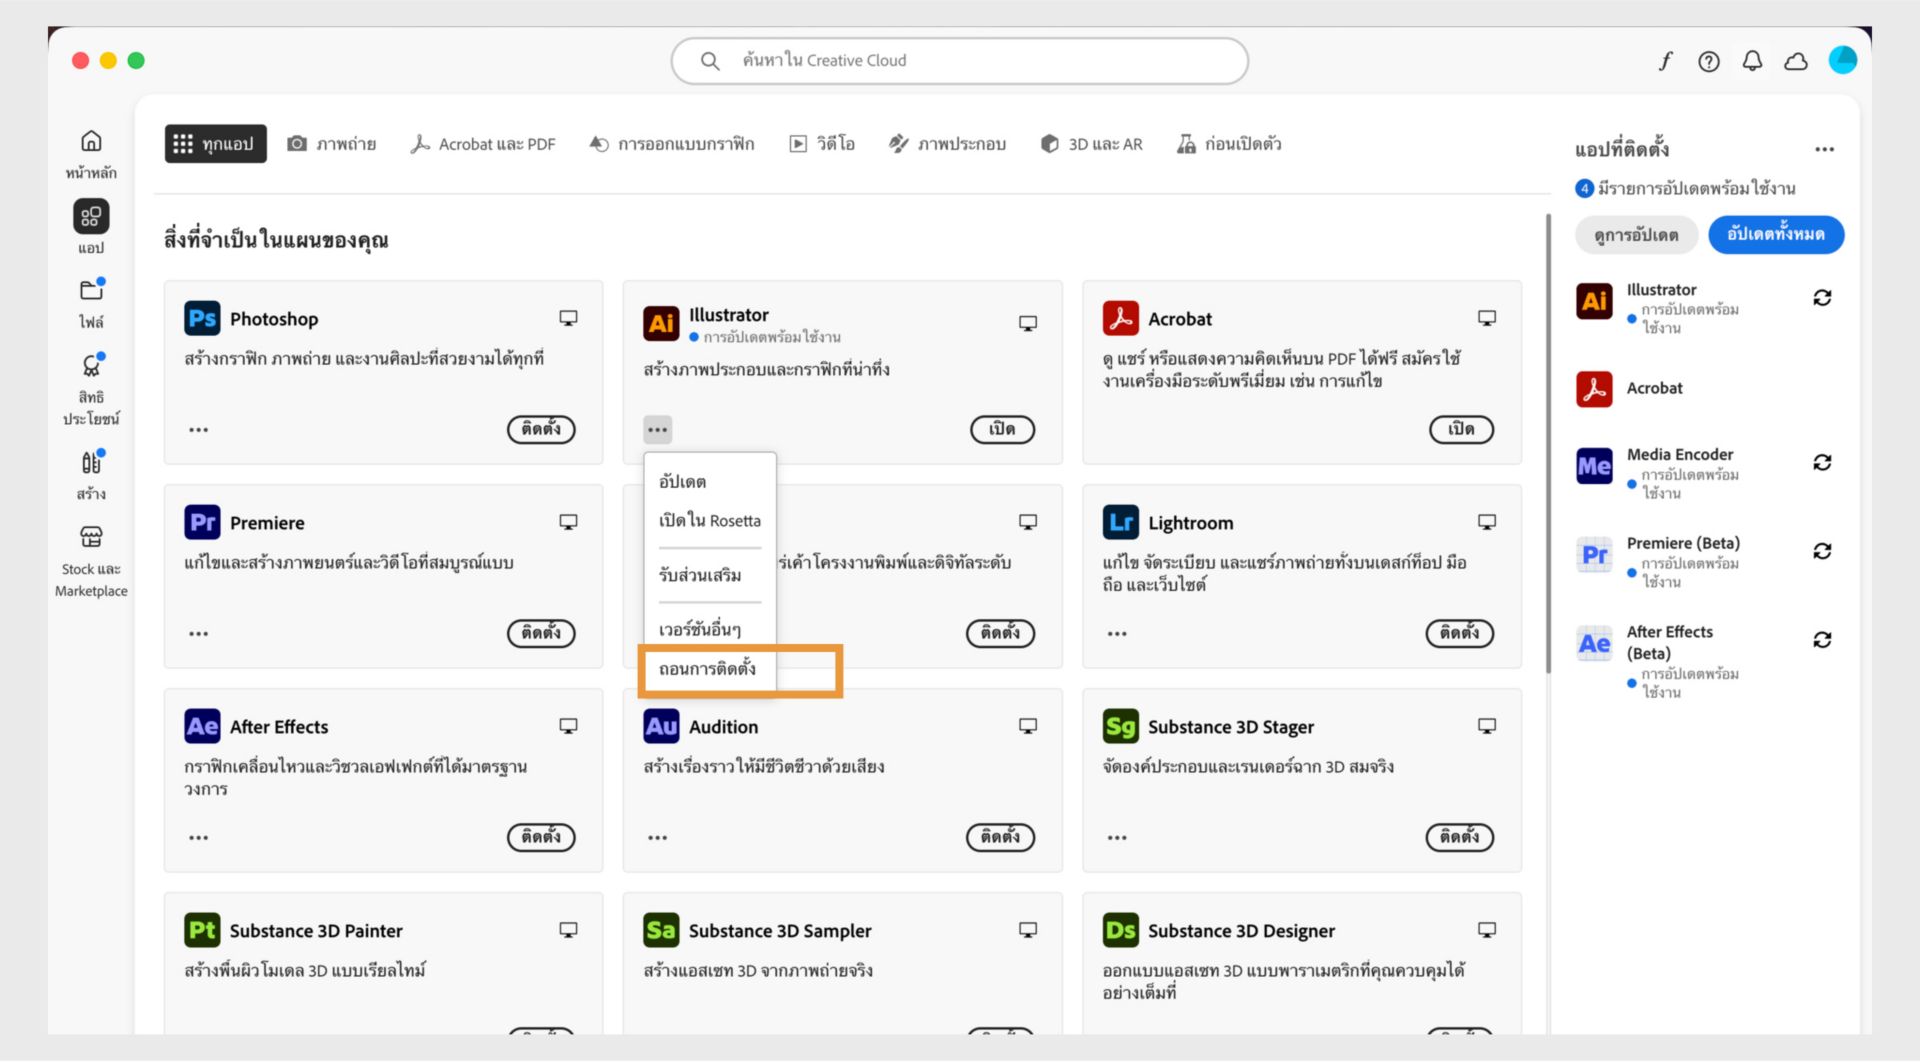This screenshot has width=1920, height=1062.
Task: Click update icon for Illustrator in installed list
Action: tap(1822, 298)
